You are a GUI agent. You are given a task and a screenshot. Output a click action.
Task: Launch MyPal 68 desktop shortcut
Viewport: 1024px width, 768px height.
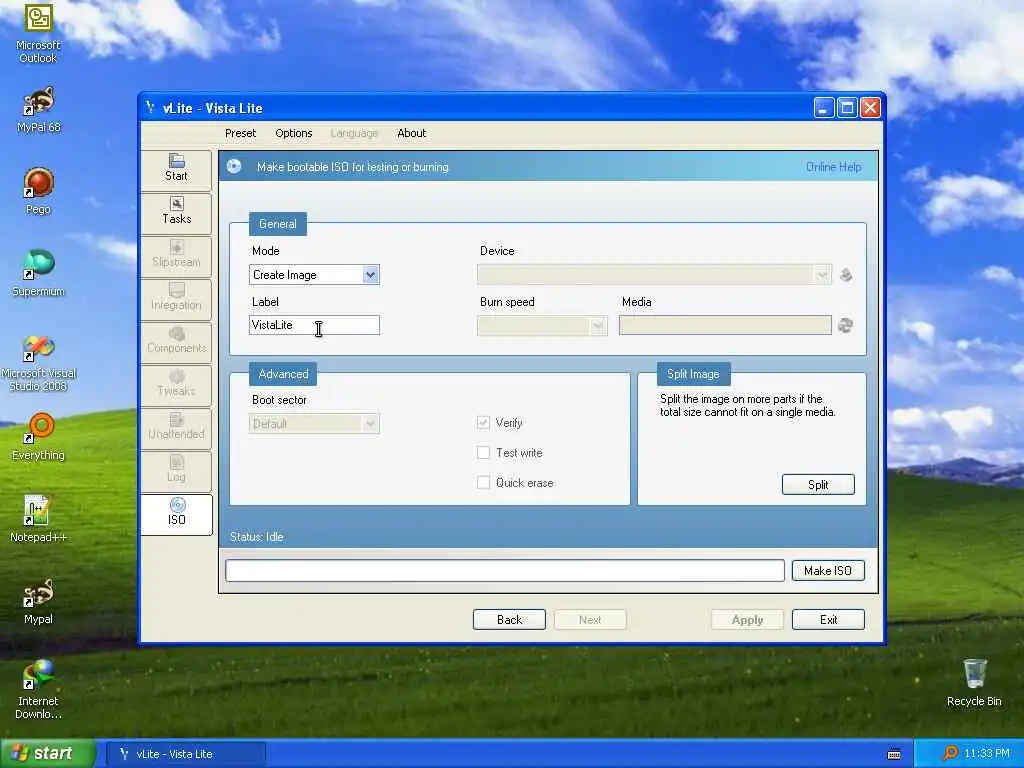[38, 110]
